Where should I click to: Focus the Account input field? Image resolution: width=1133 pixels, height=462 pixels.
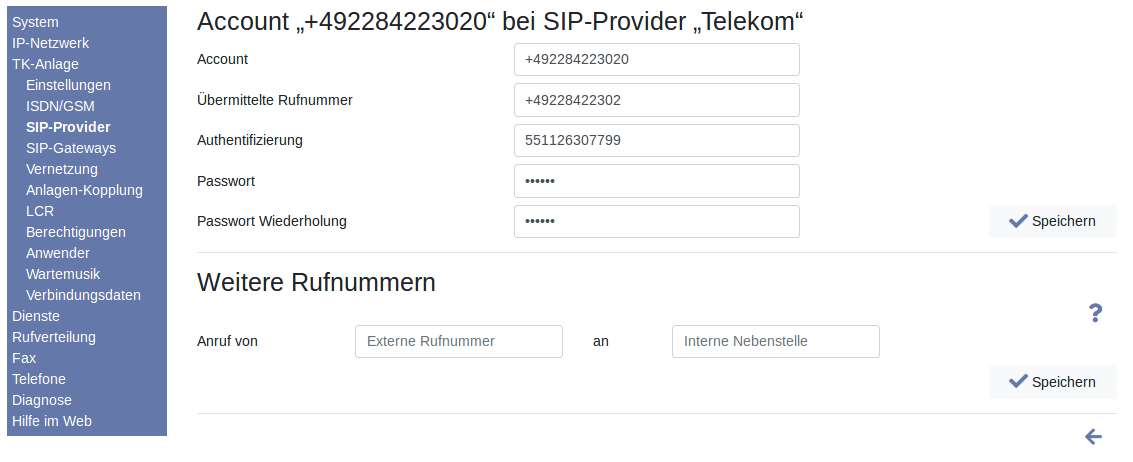(656, 59)
